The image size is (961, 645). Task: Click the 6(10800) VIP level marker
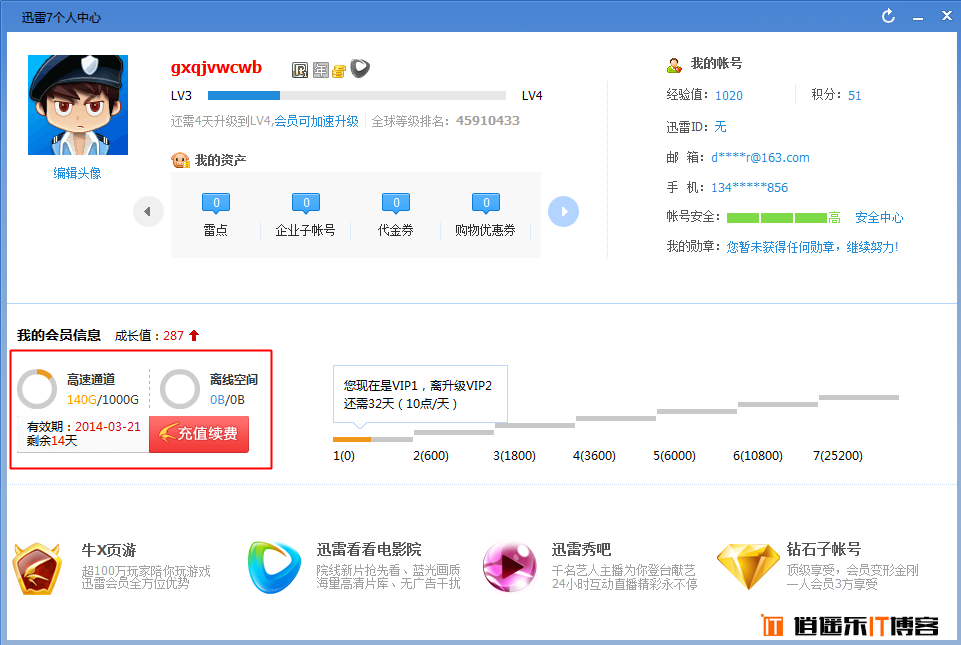pos(758,456)
